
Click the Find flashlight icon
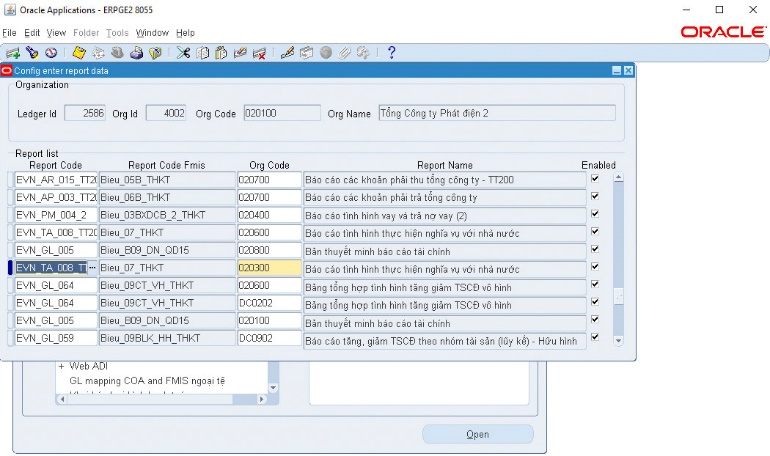pyautogui.click(x=32, y=53)
